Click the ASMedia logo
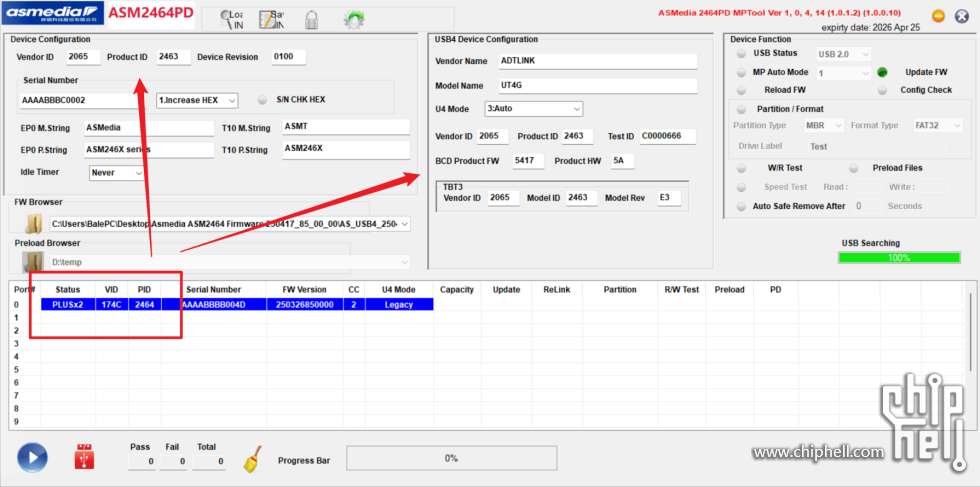 point(54,13)
